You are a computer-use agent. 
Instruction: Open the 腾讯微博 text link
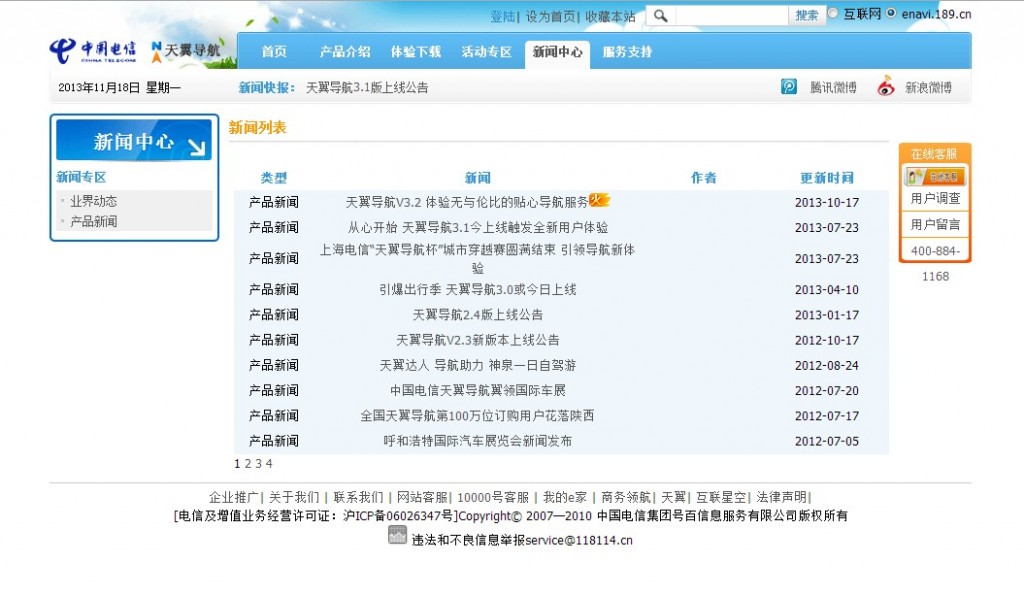(x=833, y=88)
